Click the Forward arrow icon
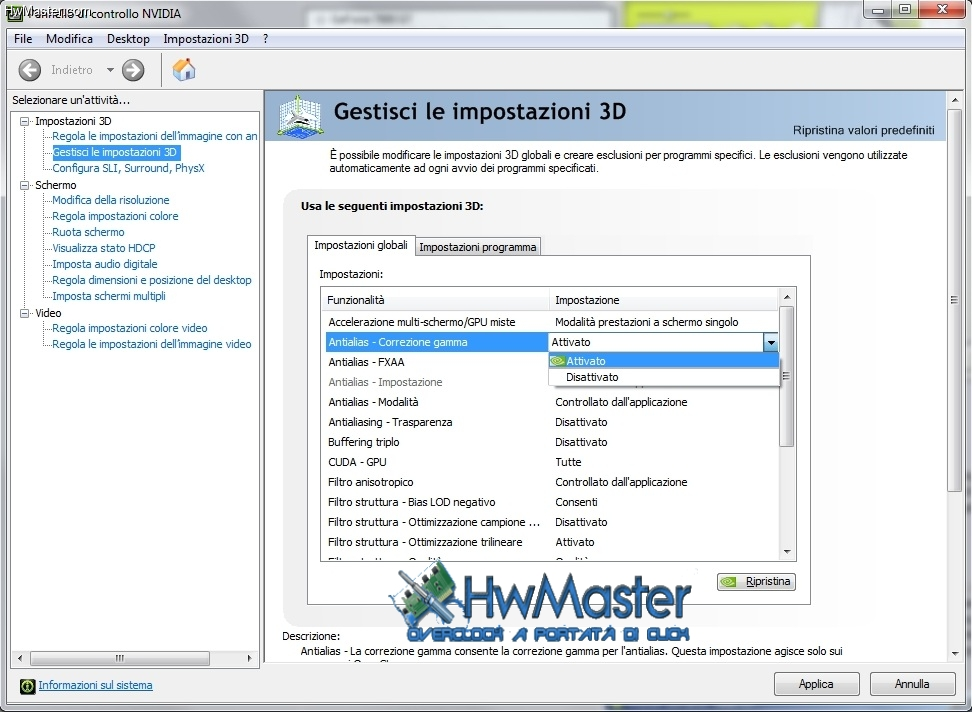The height and width of the screenshot is (712, 972). point(133,70)
